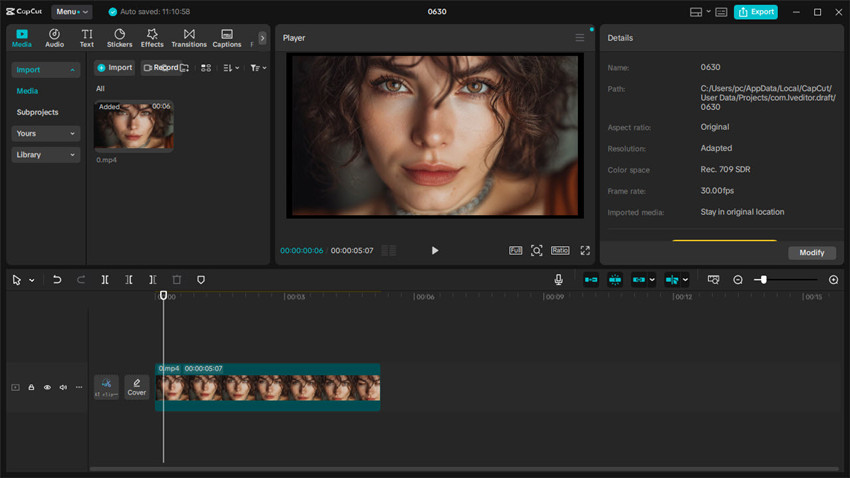This screenshot has height=478, width=850.
Task: Choose the selection cursor tool
Action: [x=17, y=280]
